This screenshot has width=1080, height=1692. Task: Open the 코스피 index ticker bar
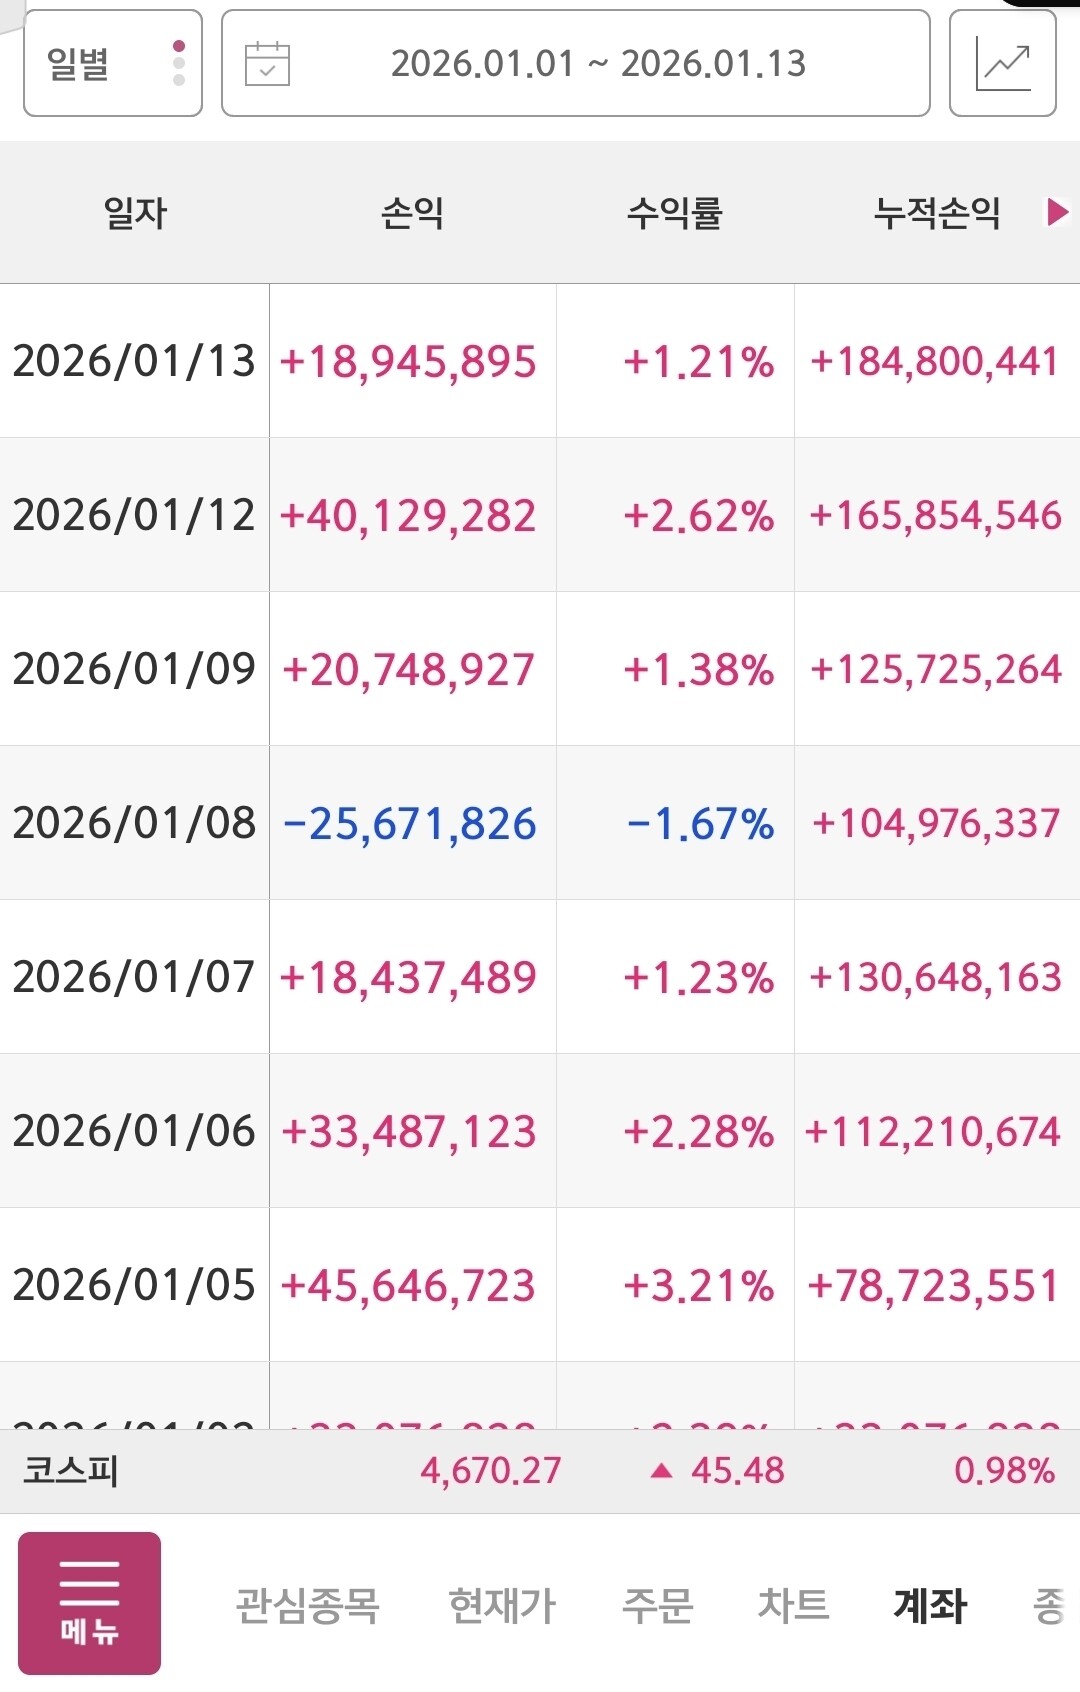[x=540, y=1471]
